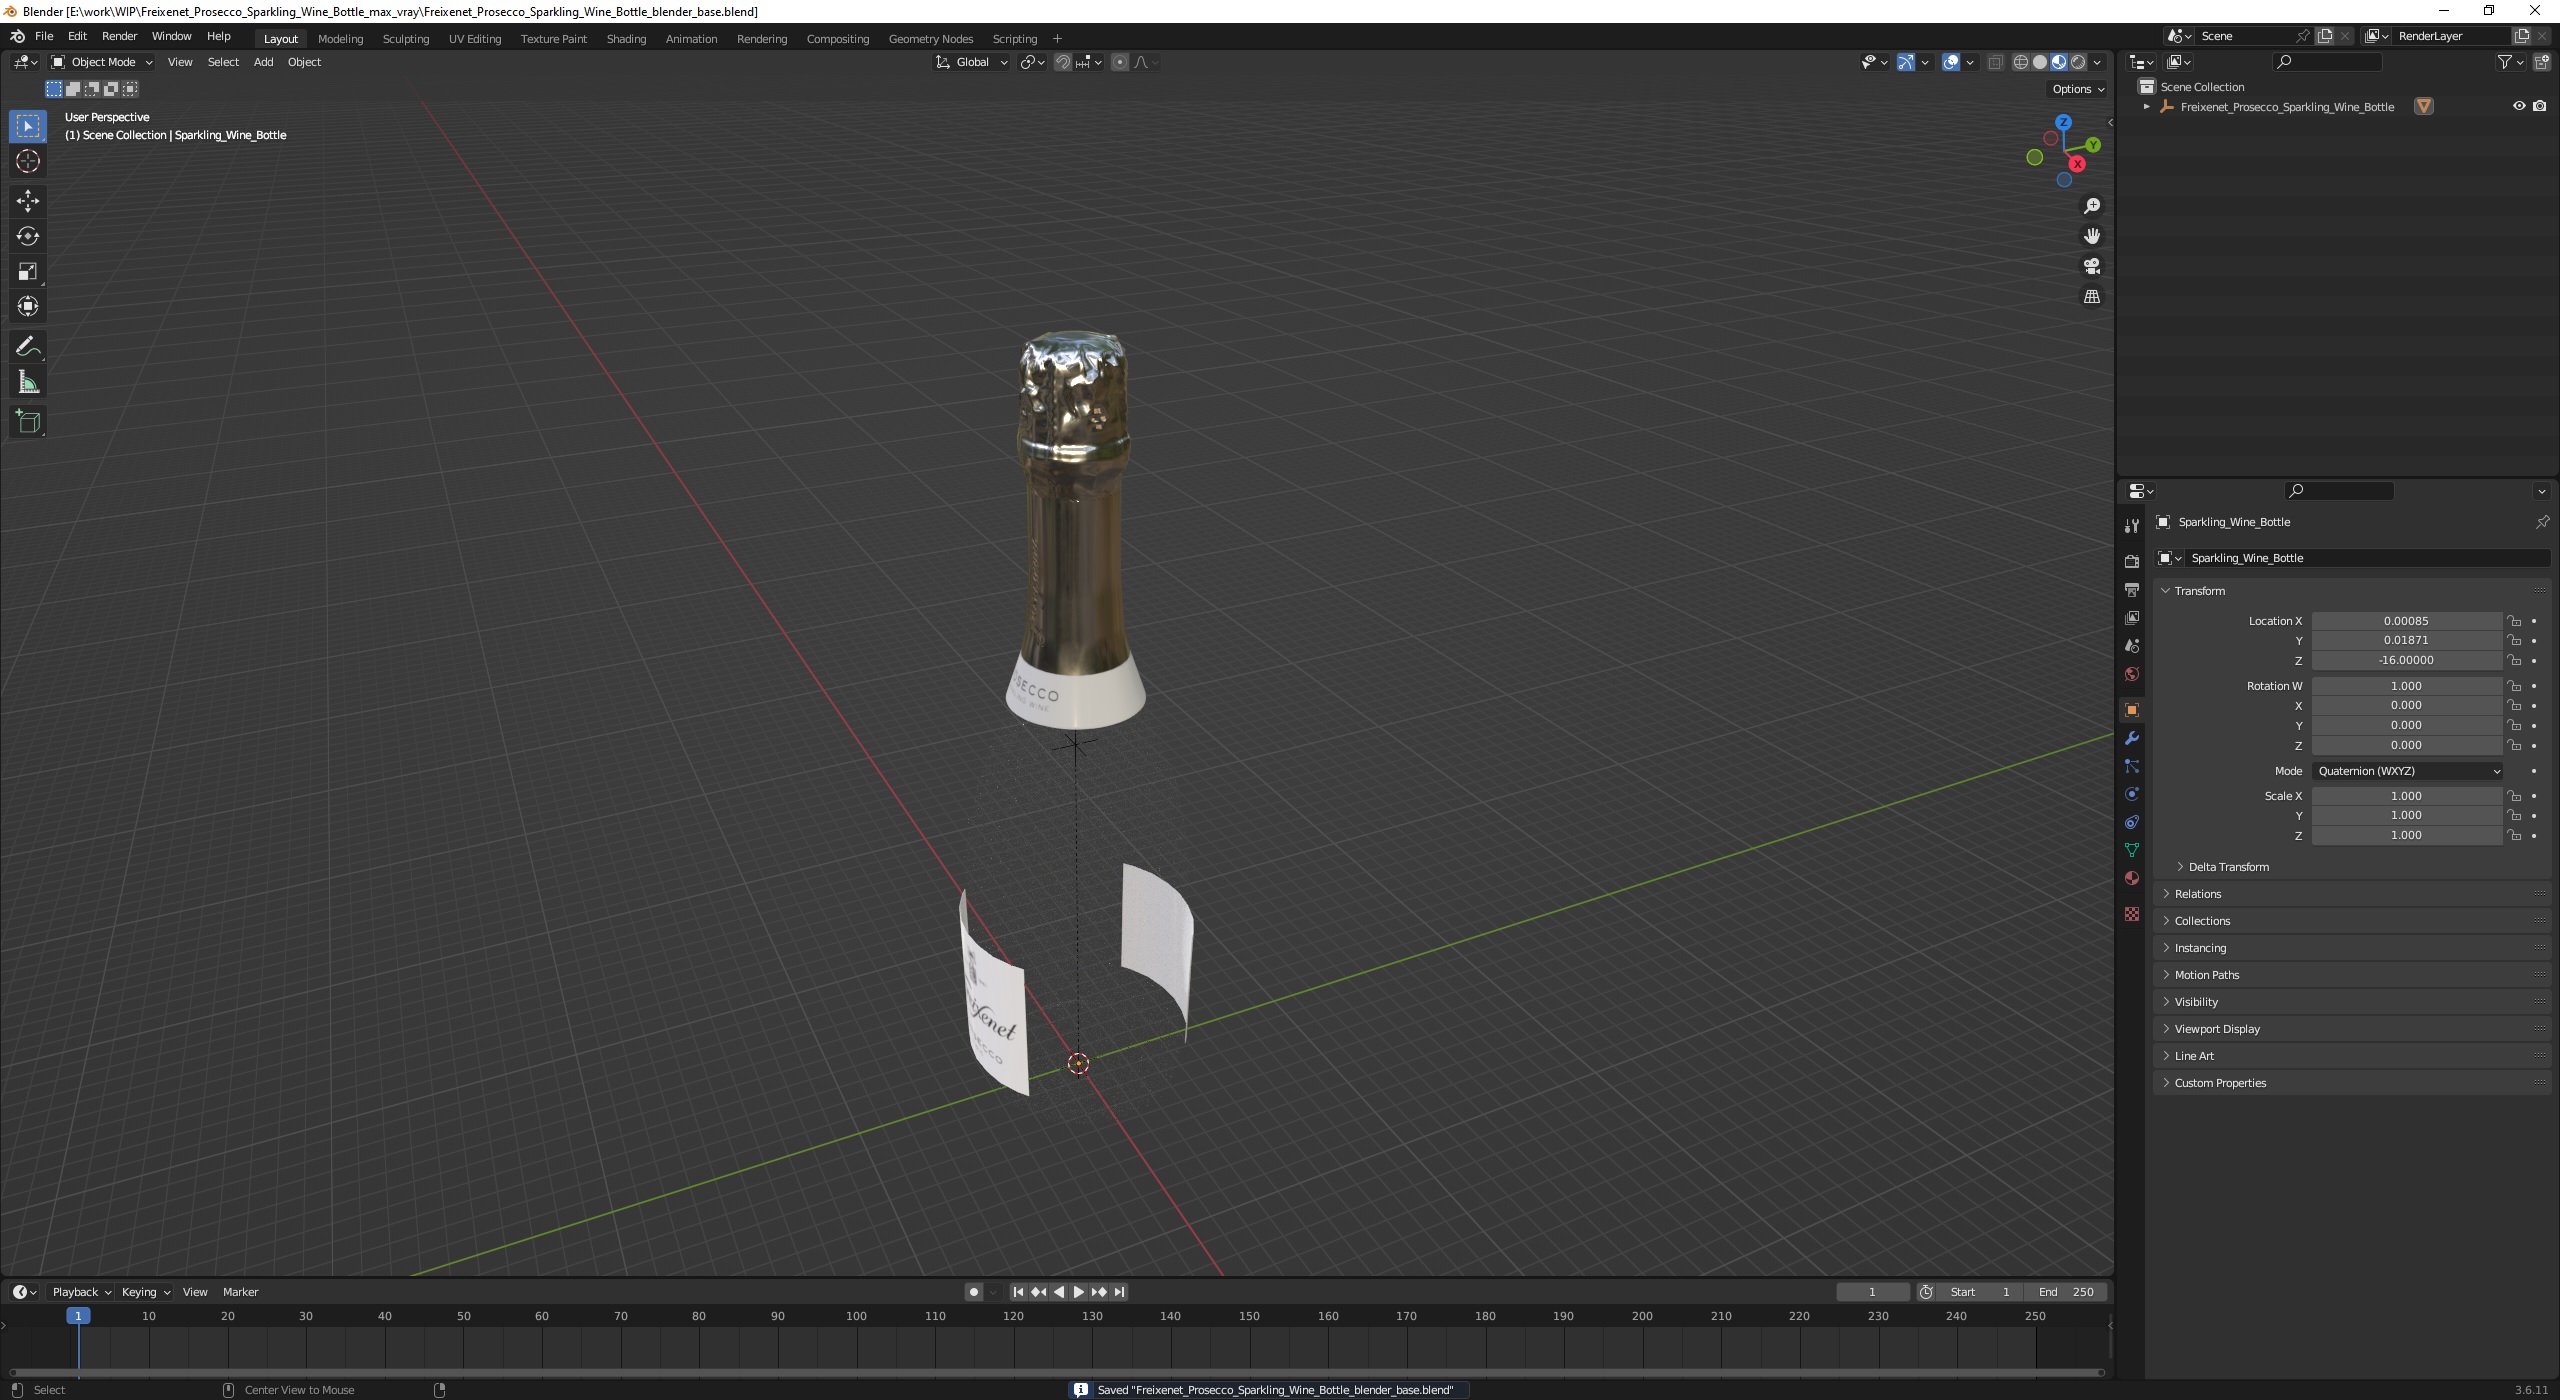The width and height of the screenshot is (2560, 1400).
Task: Toggle X-ray display
Action: (x=1995, y=62)
